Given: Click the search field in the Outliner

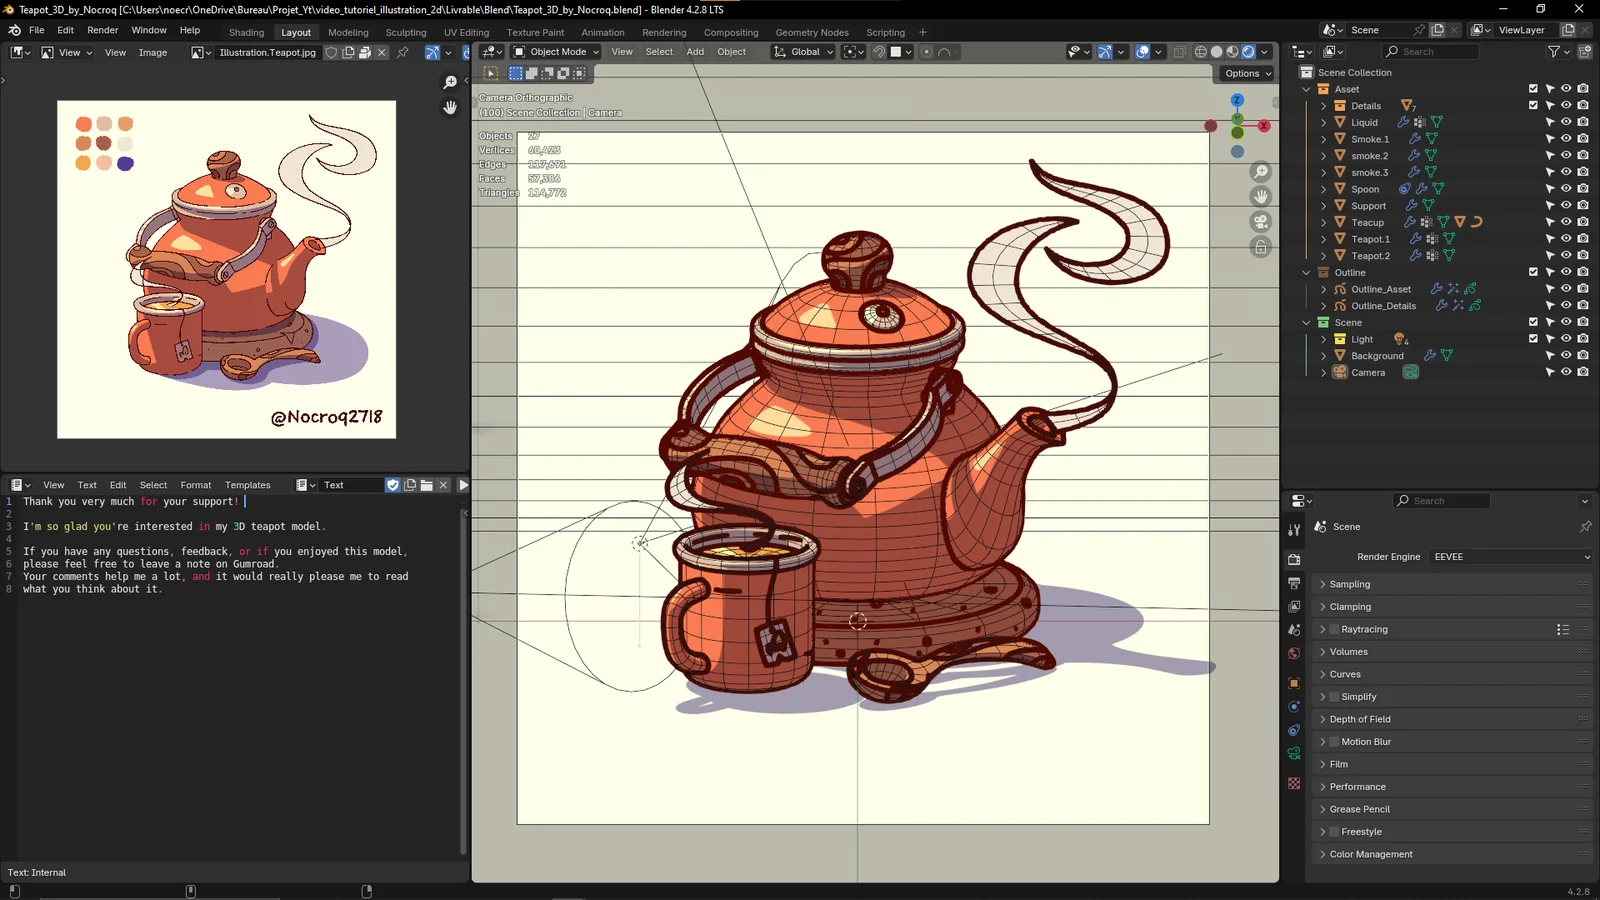Looking at the screenshot, I should click(1430, 51).
